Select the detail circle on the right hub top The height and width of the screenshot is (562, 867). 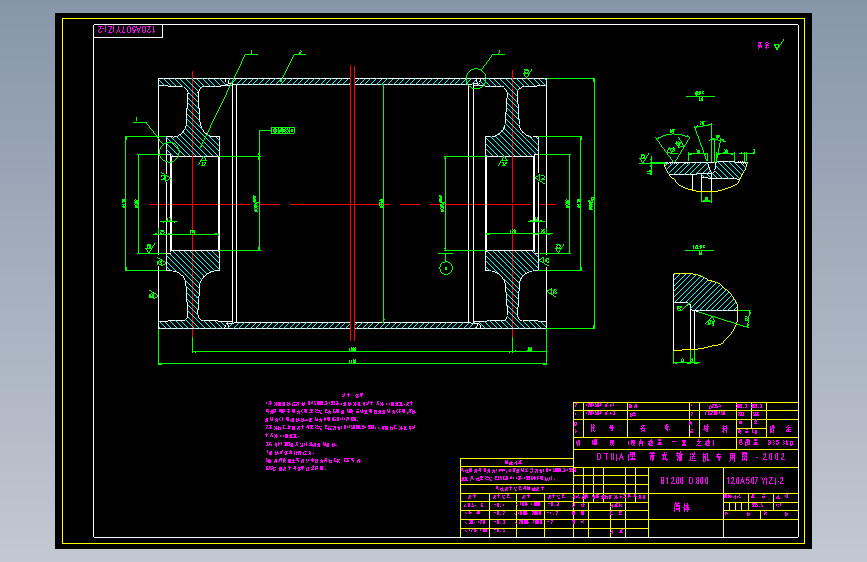tap(476, 79)
